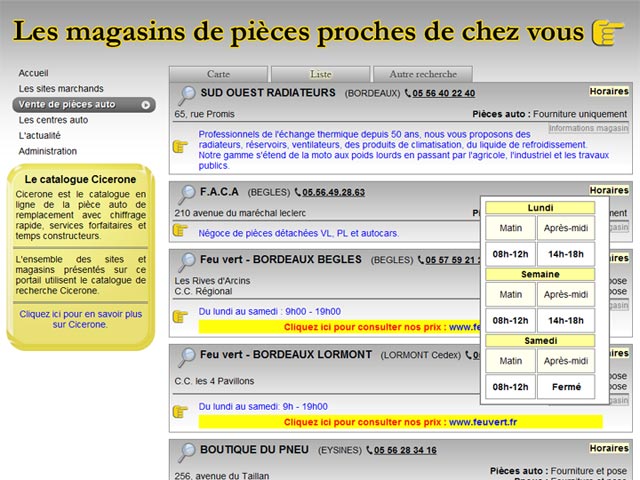Click the Semaine header in the hours popup
Screen dimensions: 640x480
pos(540,274)
